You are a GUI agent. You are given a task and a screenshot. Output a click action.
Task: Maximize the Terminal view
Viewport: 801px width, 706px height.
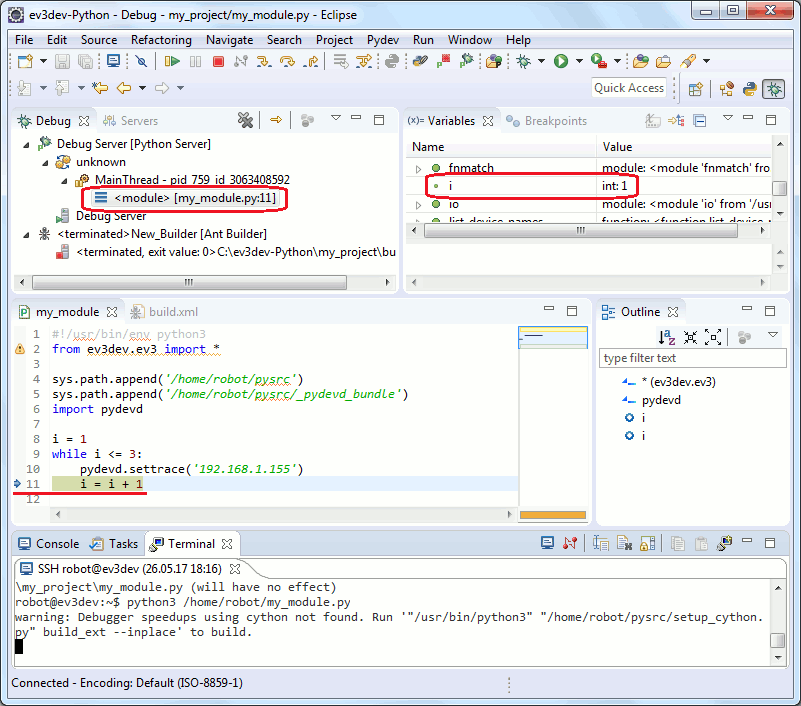click(770, 543)
